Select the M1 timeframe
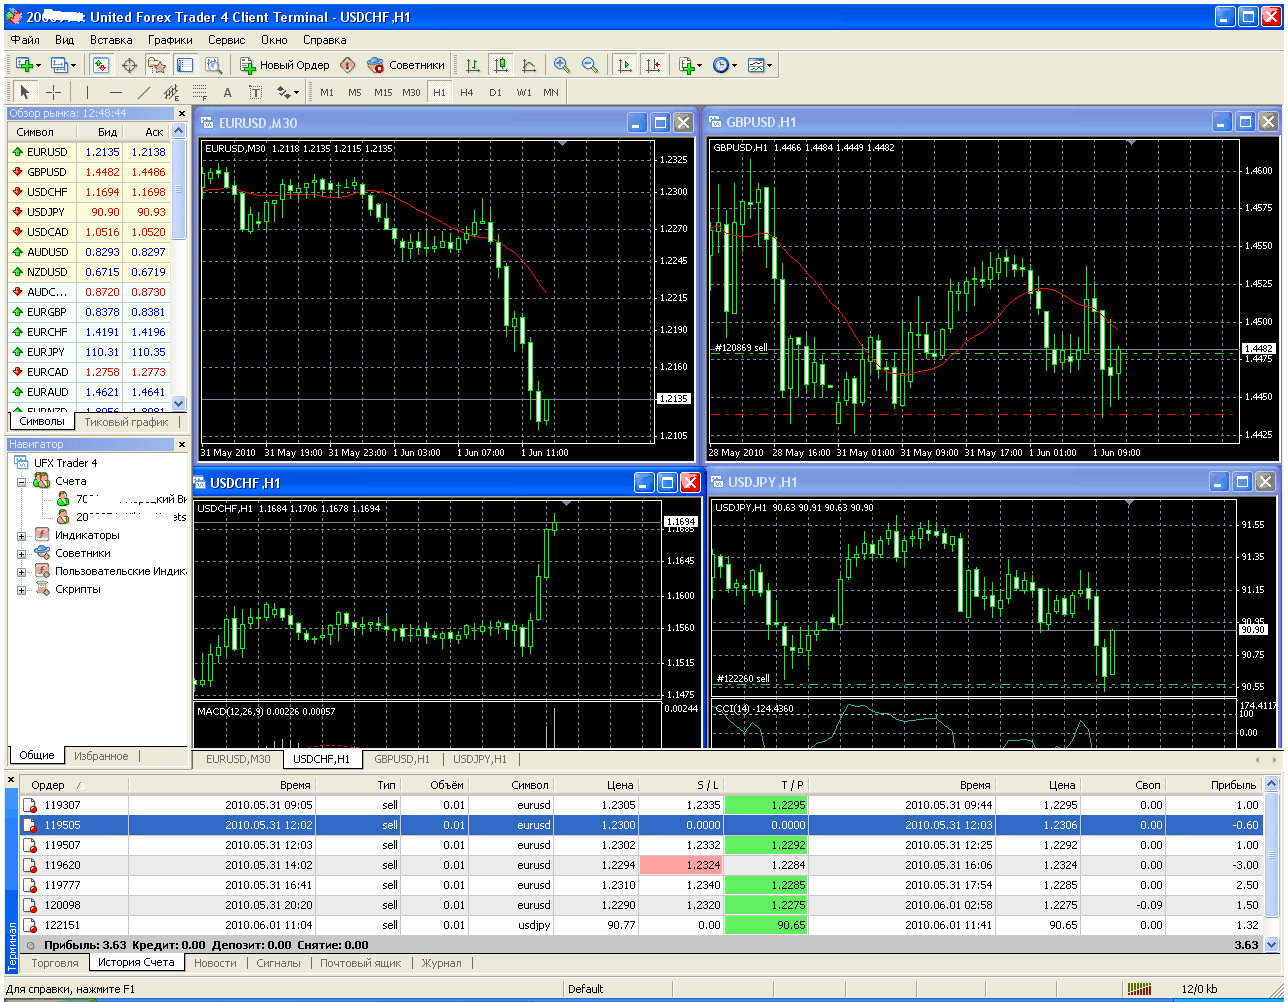 (327, 92)
